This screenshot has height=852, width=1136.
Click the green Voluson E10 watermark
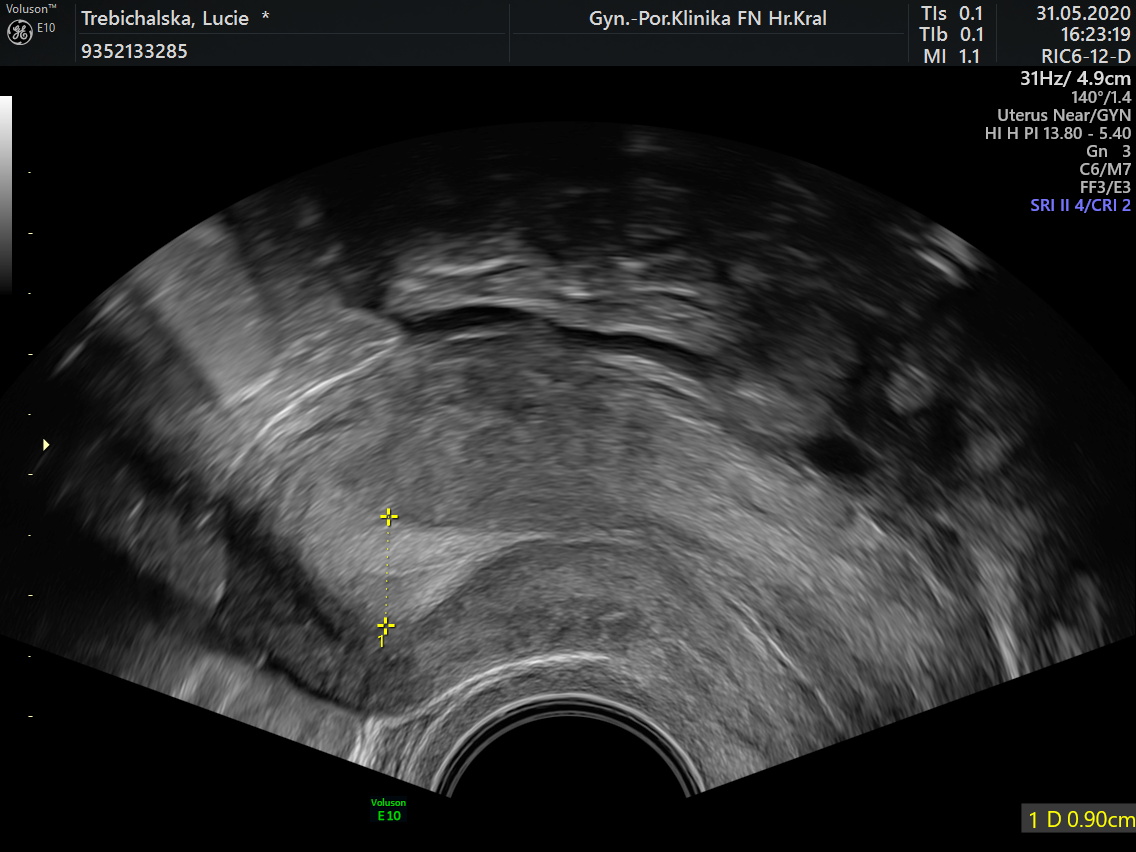click(x=386, y=809)
